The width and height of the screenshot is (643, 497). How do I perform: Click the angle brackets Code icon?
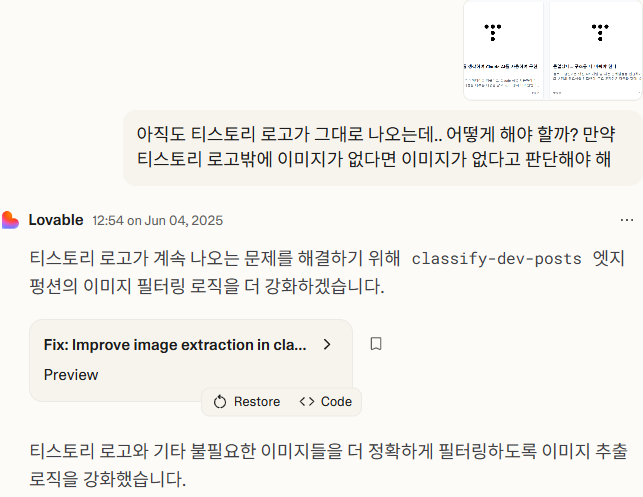(307, 401)
